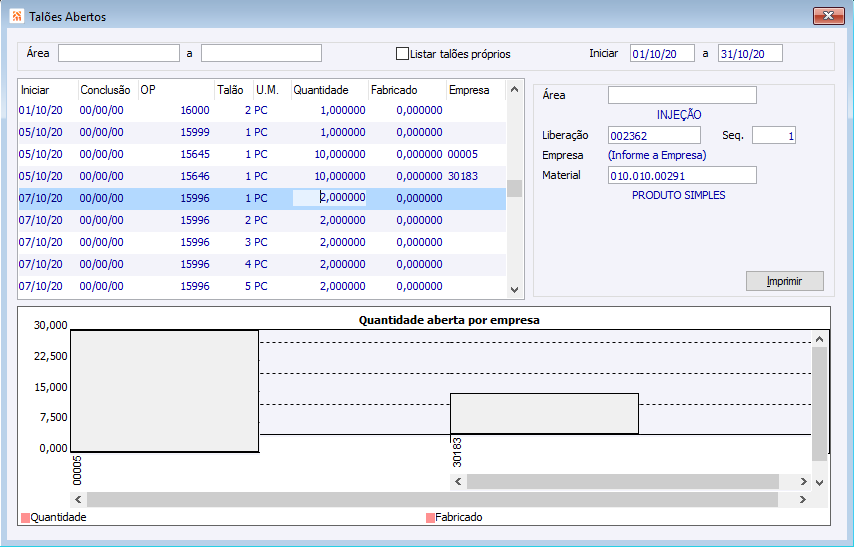Click Empresa value 30183 in table
The image size is (854, 547).
tap(462, 177)
